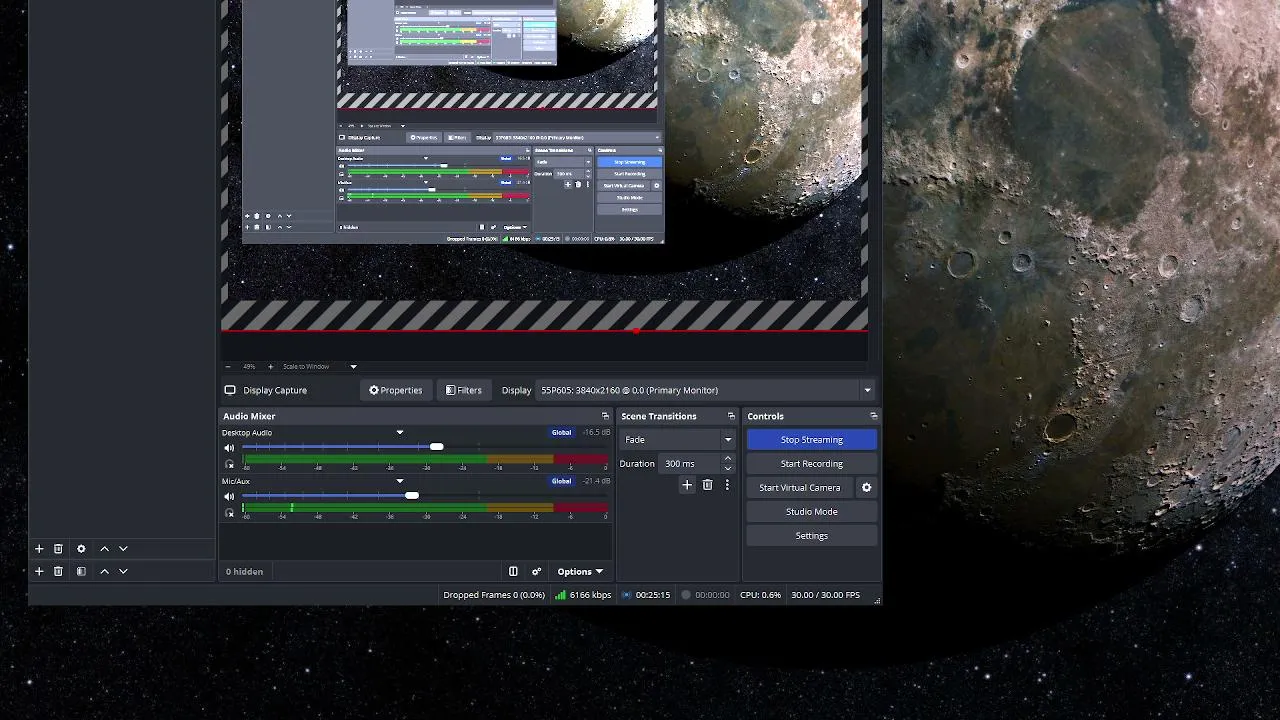The image size is (1280, 720).
Task: Add a new scene transition
Action: coord(687,485)
